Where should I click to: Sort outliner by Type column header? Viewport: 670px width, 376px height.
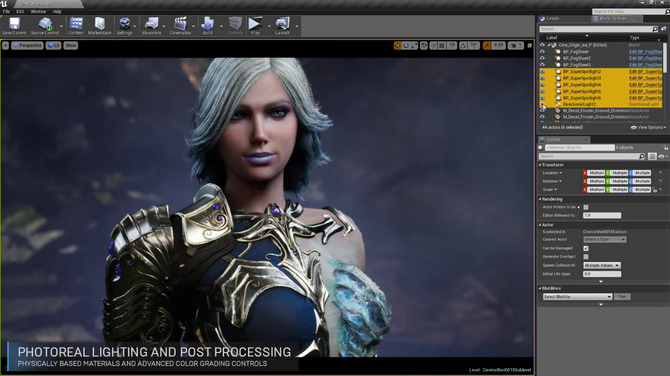point(634,38)
